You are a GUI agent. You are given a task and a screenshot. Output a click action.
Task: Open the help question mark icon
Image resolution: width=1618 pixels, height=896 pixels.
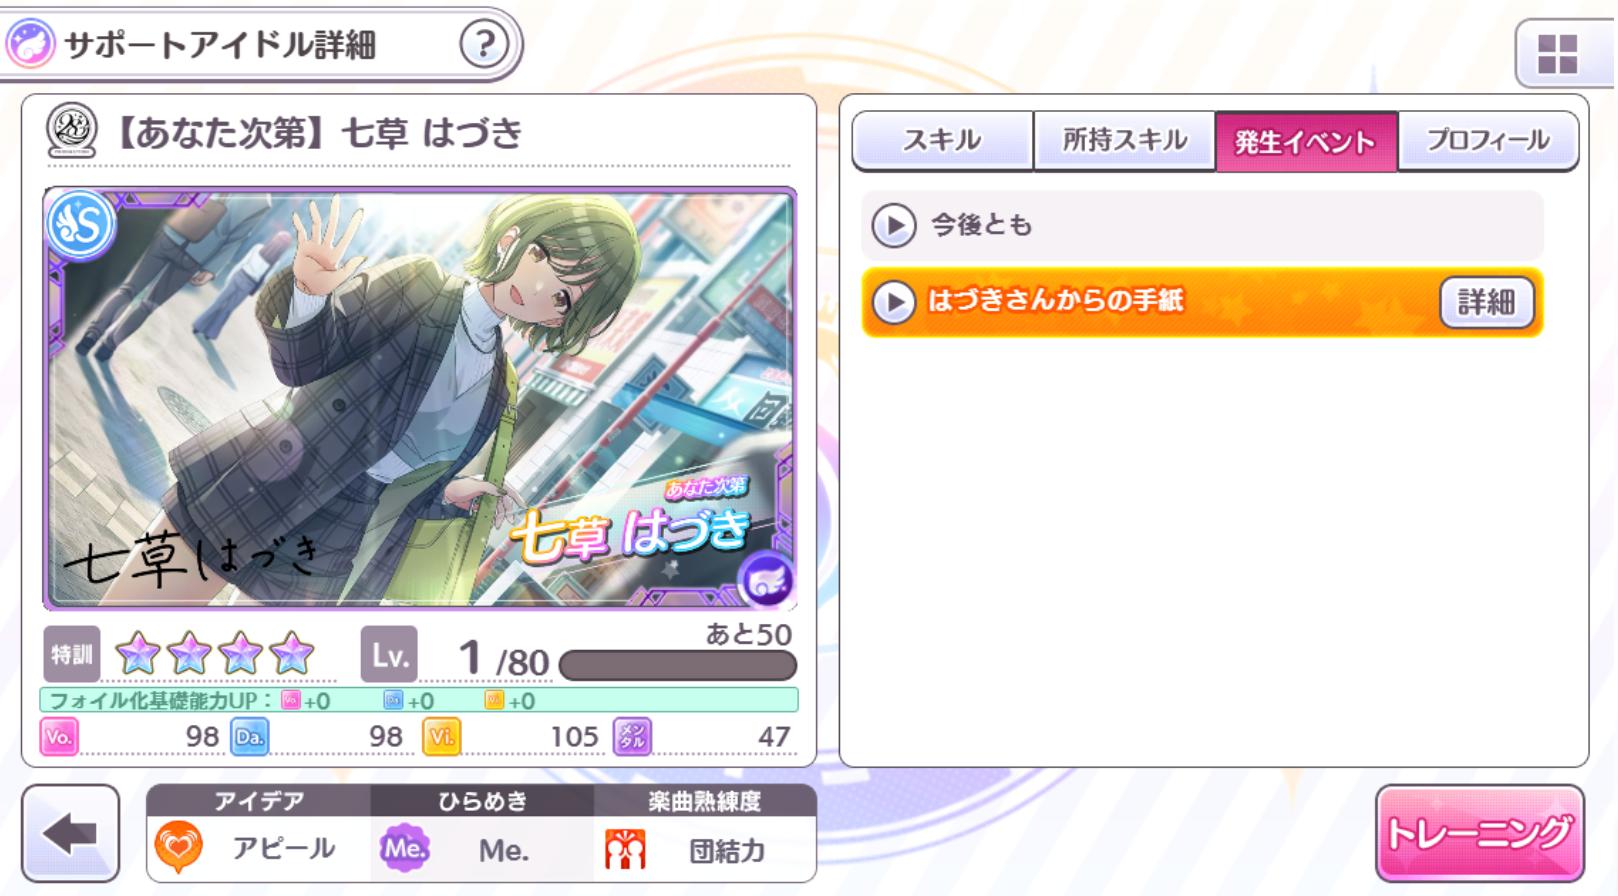point(484,44)
